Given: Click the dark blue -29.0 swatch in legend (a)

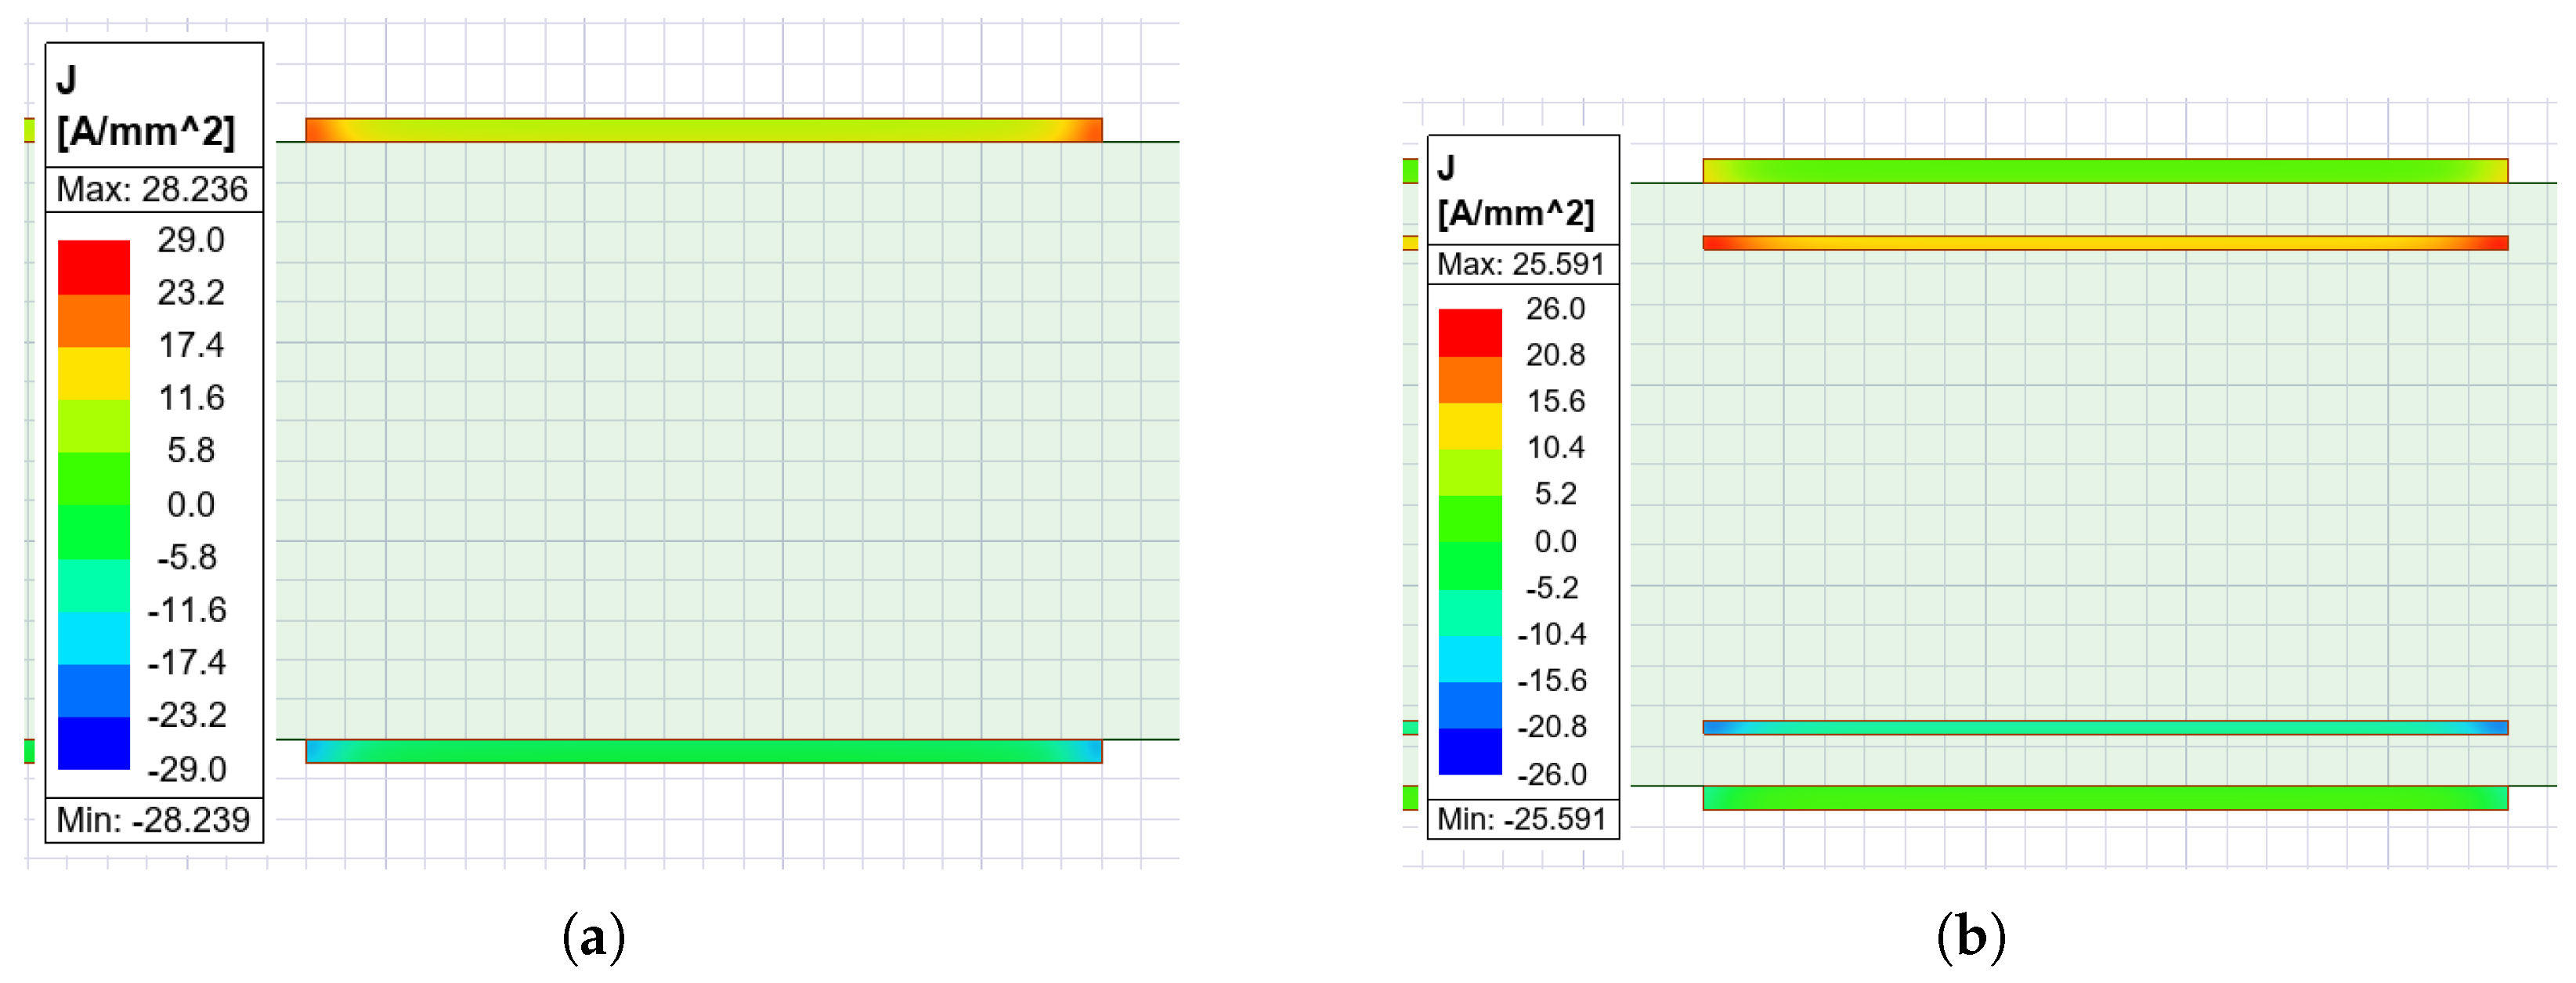Looking at the screenshot, I should pos(93,743).
